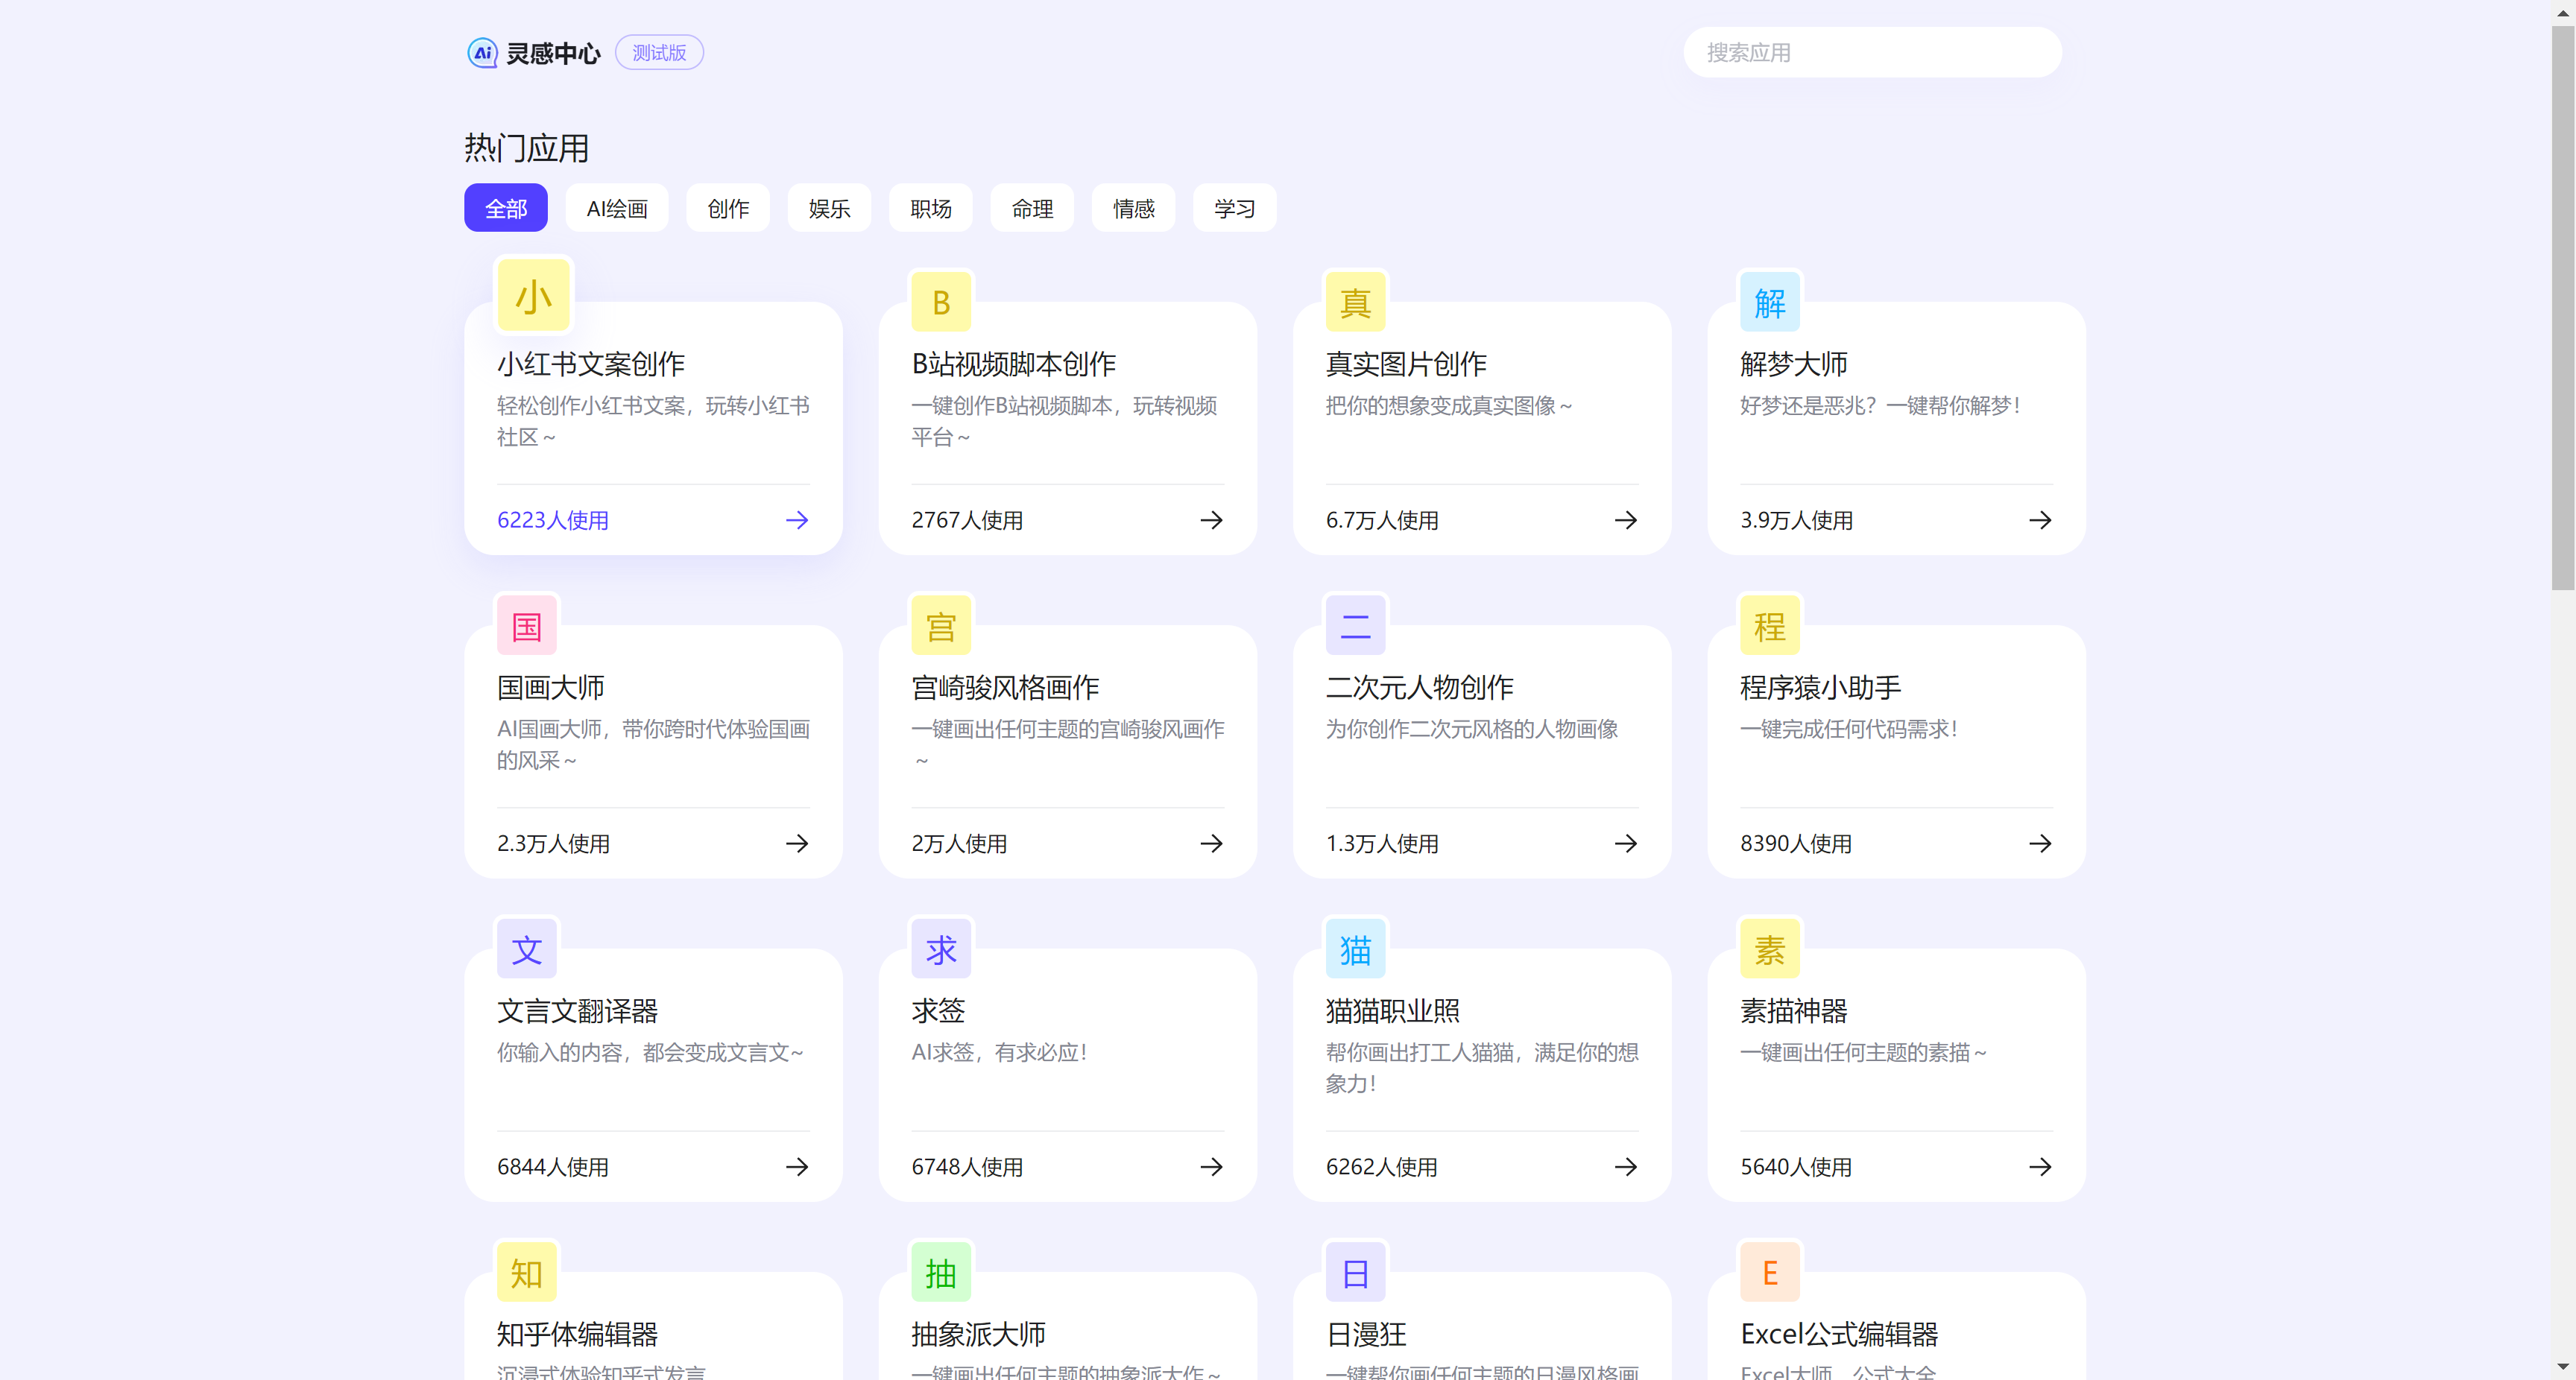Viewport: 2576px width, 1380px height.
Task: Click description 一键完成任何代码需求!
Action: pyautogui.click(x=1849, y=729)
